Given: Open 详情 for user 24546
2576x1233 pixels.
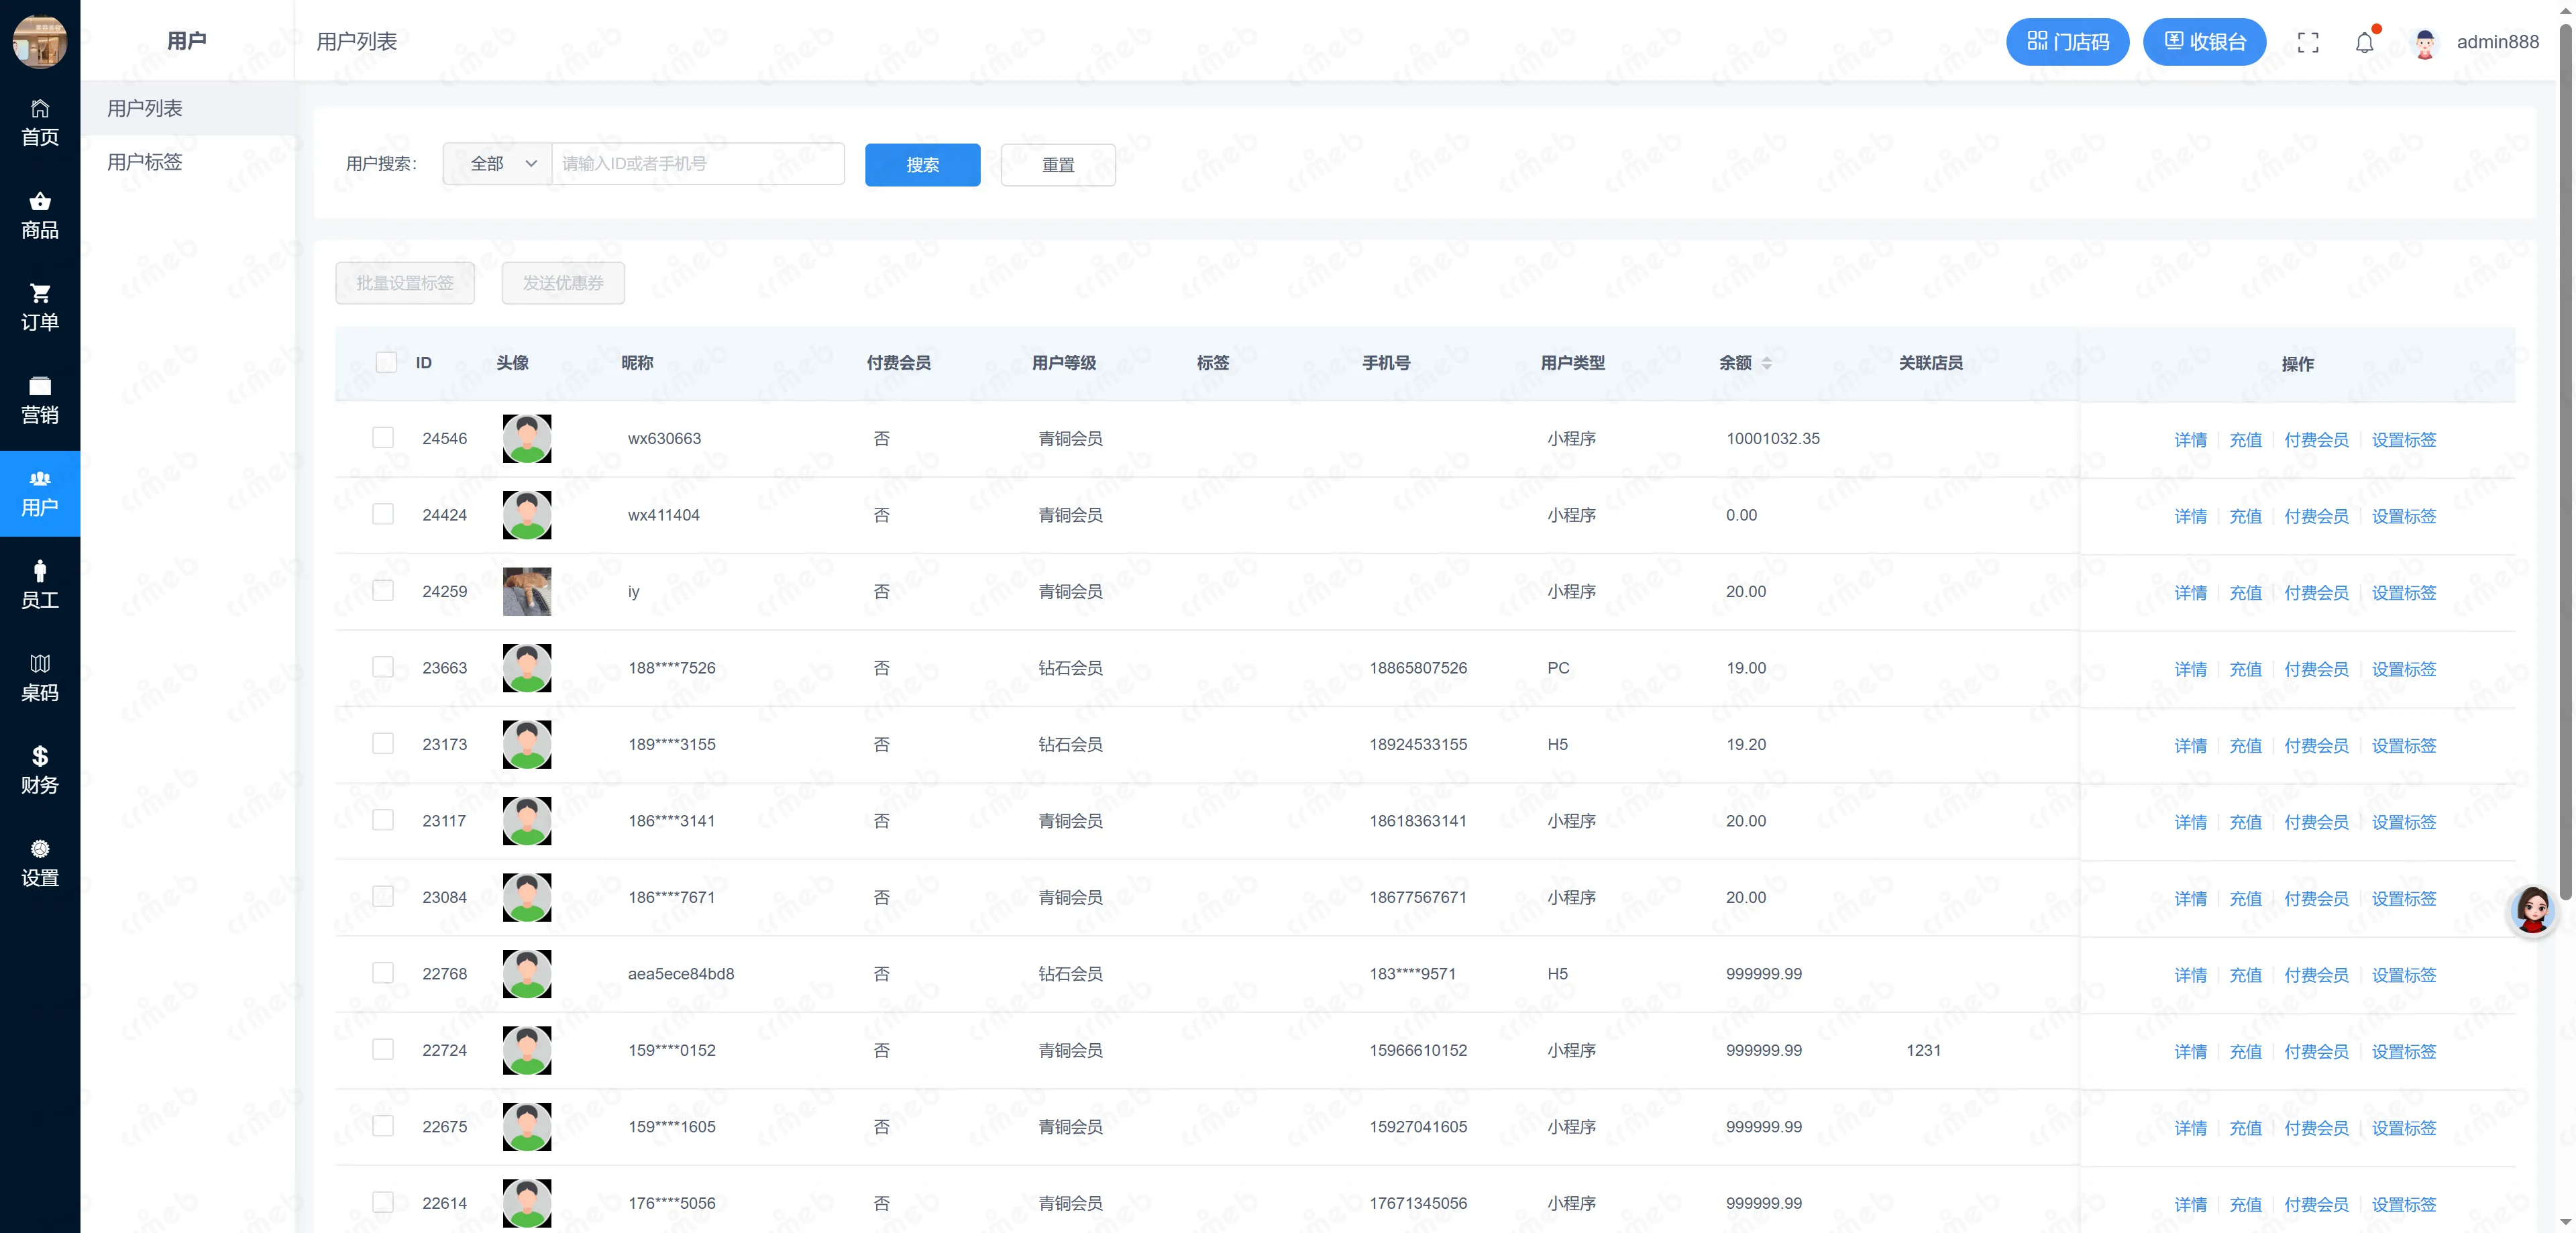Looking at the screenshot, I should coord(2190,440).
